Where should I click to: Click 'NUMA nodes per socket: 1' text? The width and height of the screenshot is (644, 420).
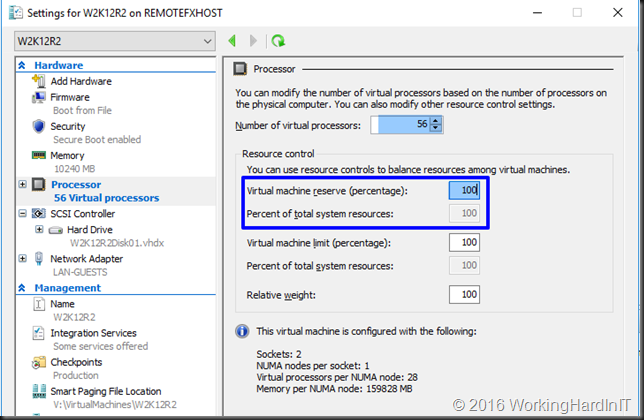313,365
